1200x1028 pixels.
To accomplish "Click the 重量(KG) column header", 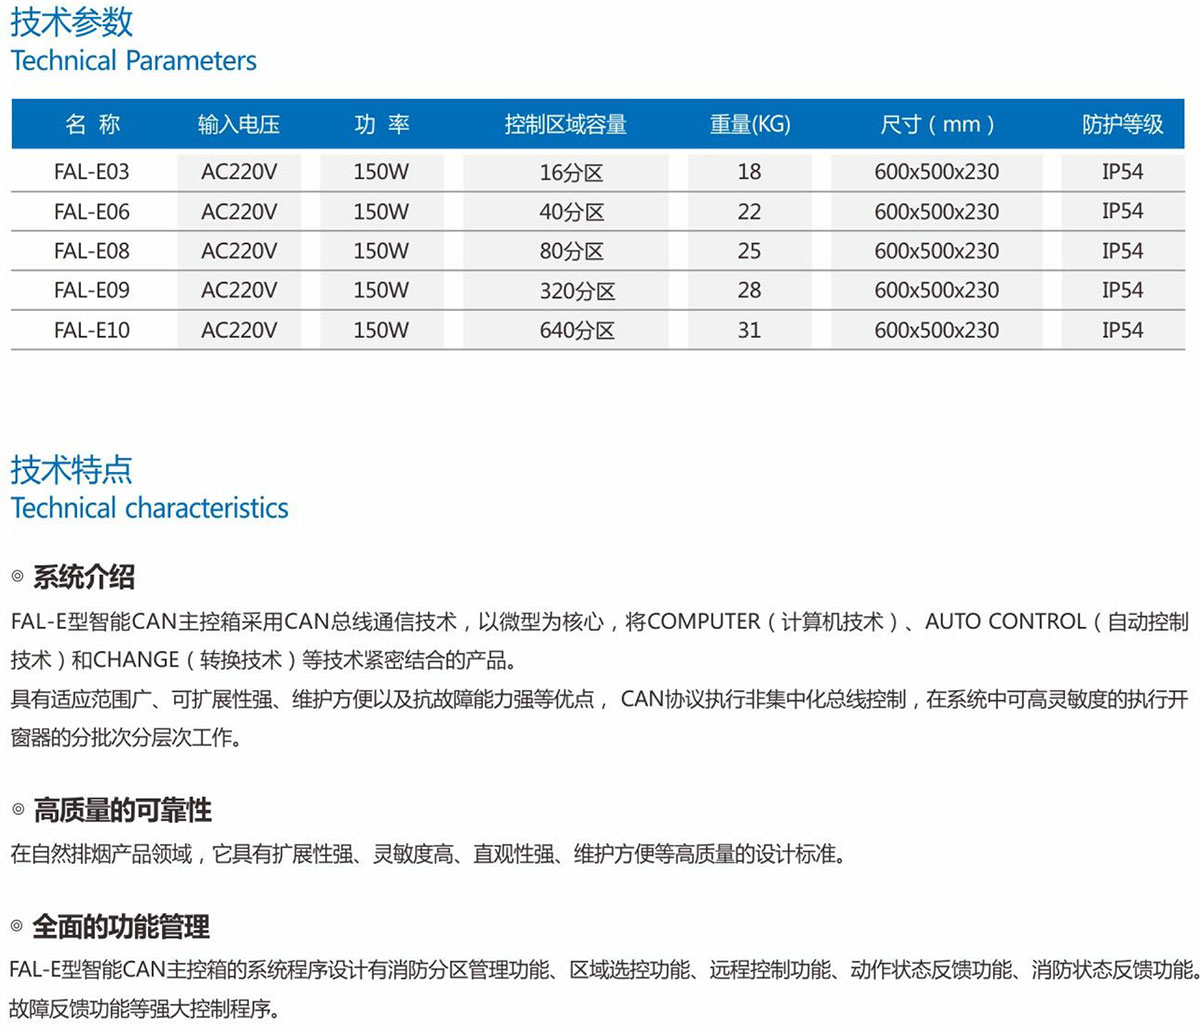I will pos(749,124).
